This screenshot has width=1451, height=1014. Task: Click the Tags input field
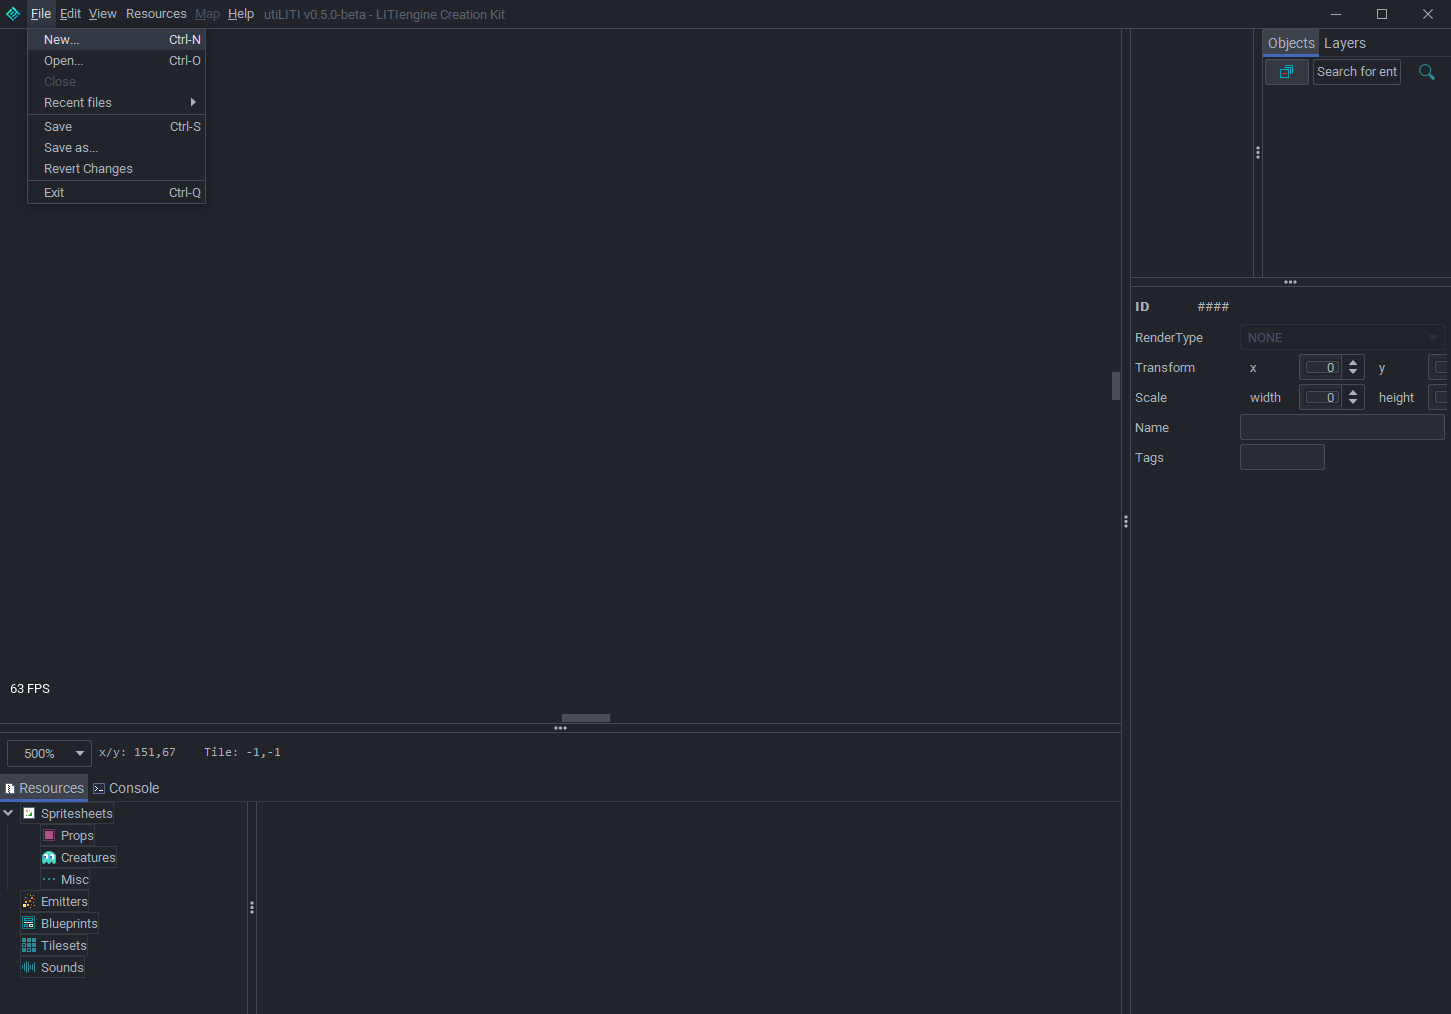coord(1282,457)
